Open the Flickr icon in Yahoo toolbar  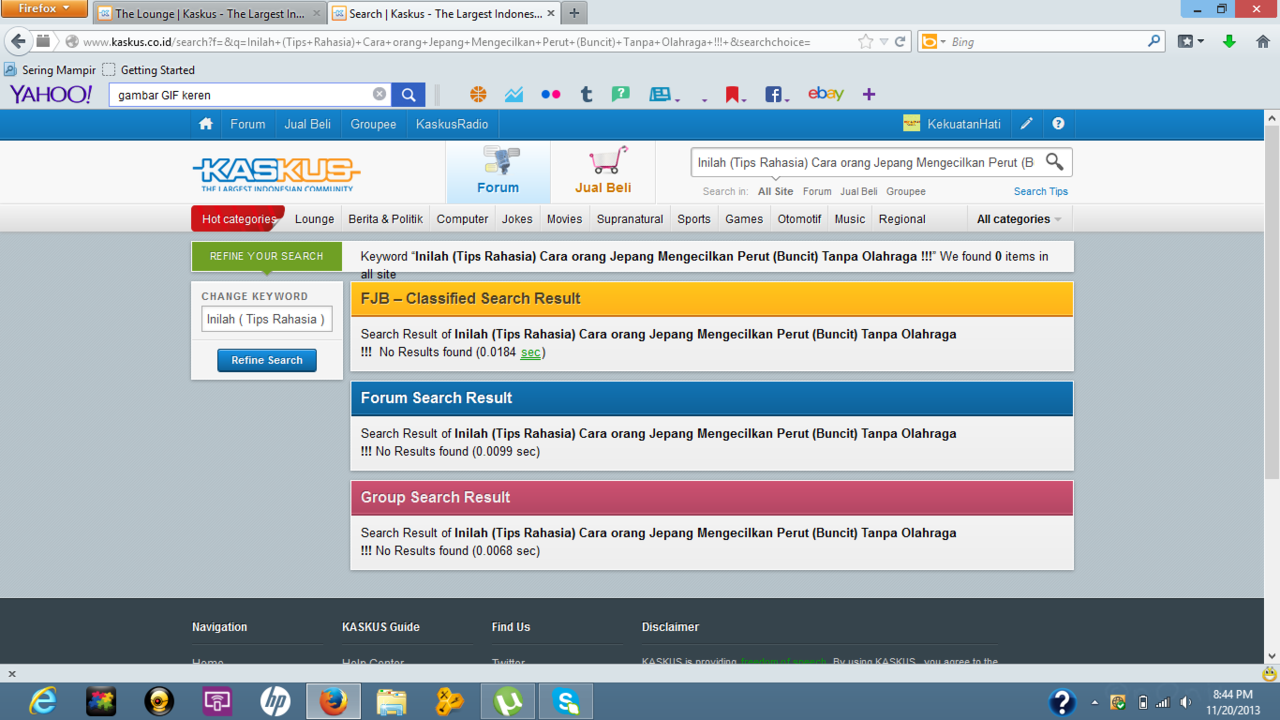coord(550,94)
